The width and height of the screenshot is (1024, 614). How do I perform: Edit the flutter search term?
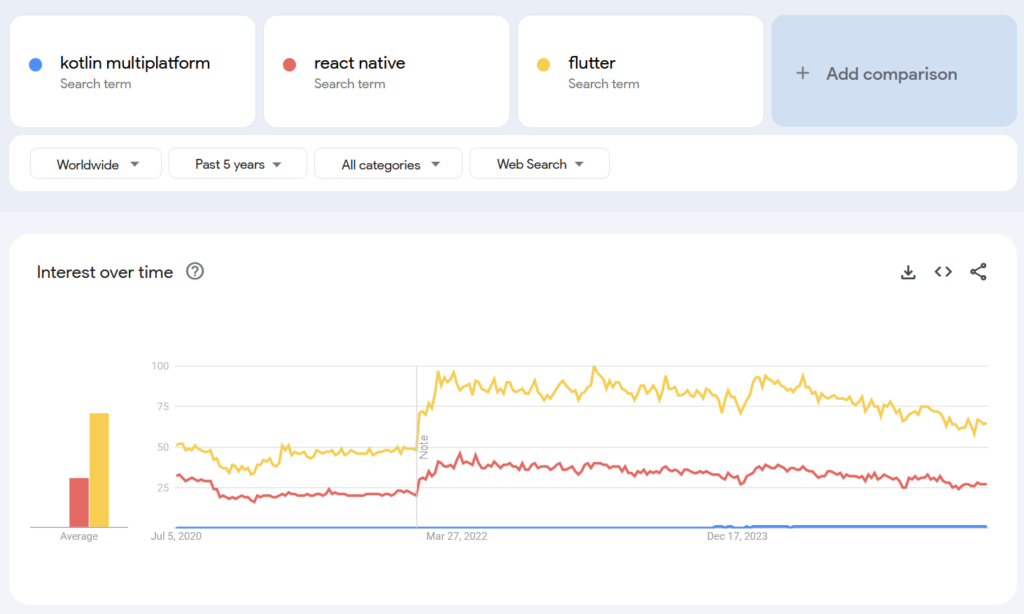click(x=641, y=71)
